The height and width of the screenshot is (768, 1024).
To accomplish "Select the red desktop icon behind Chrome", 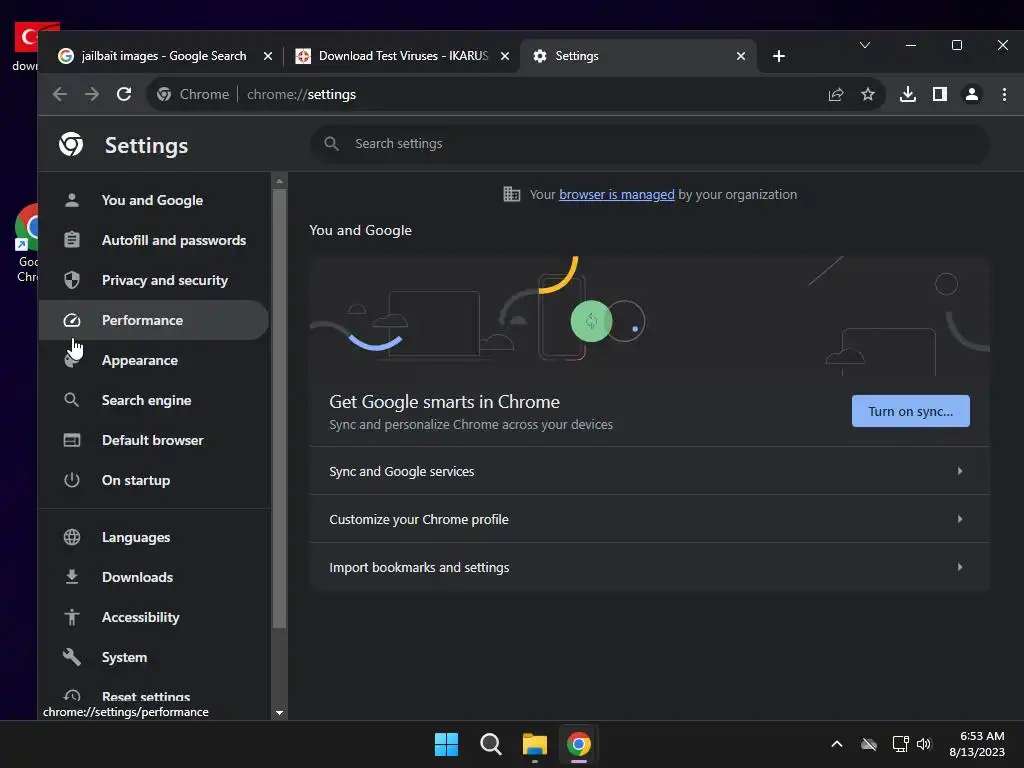I will tap(25, 47).
